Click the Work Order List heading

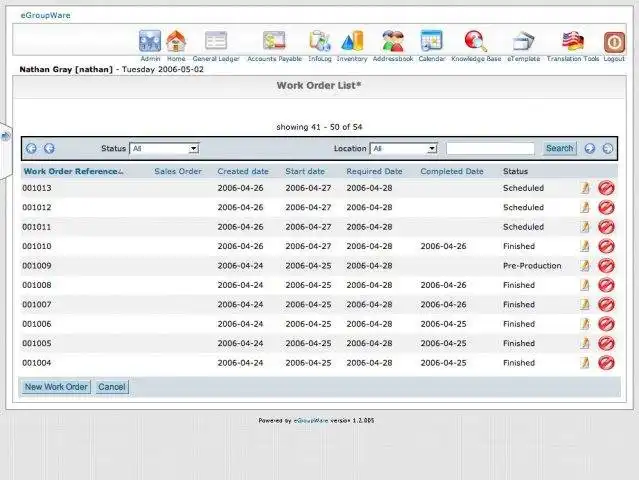[319, 86]
